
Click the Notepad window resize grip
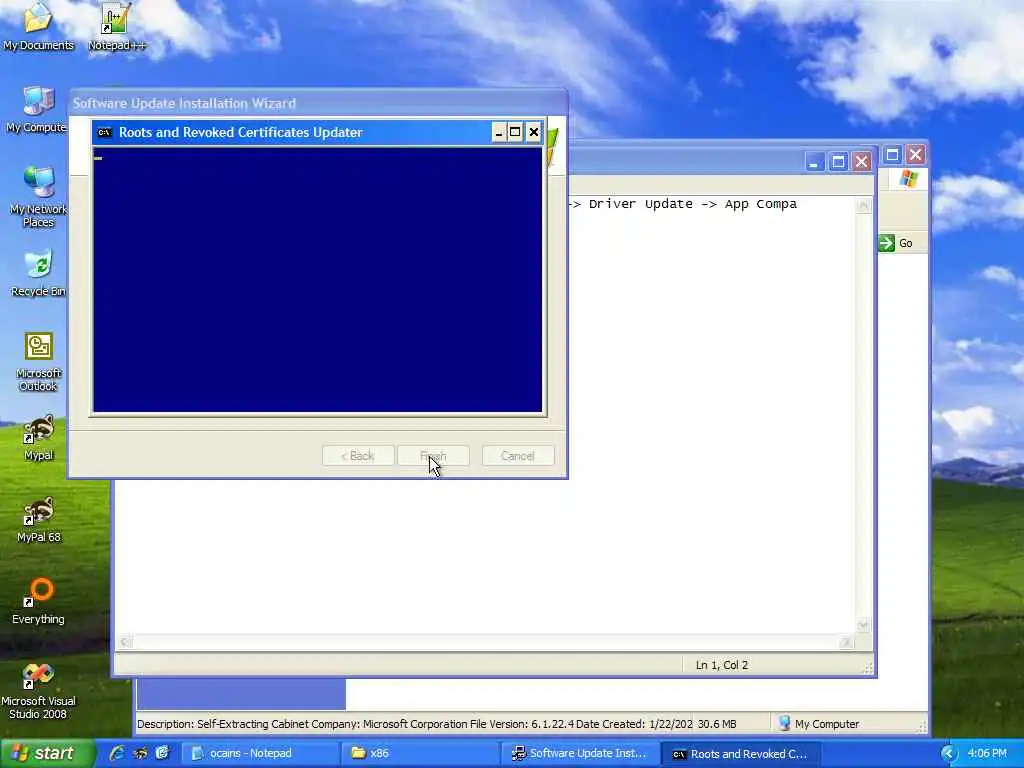(868, 668)
